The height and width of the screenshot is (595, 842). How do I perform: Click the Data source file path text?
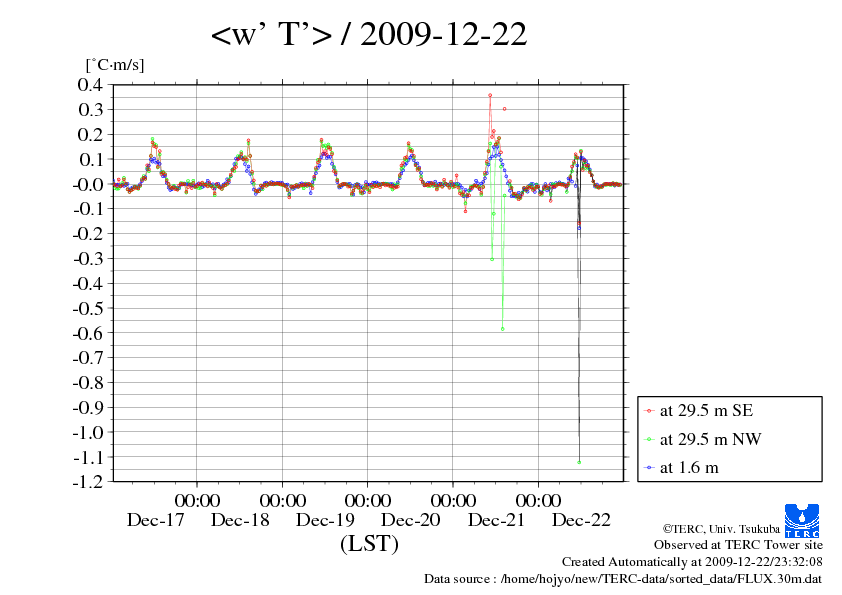[x=623, y=579]
